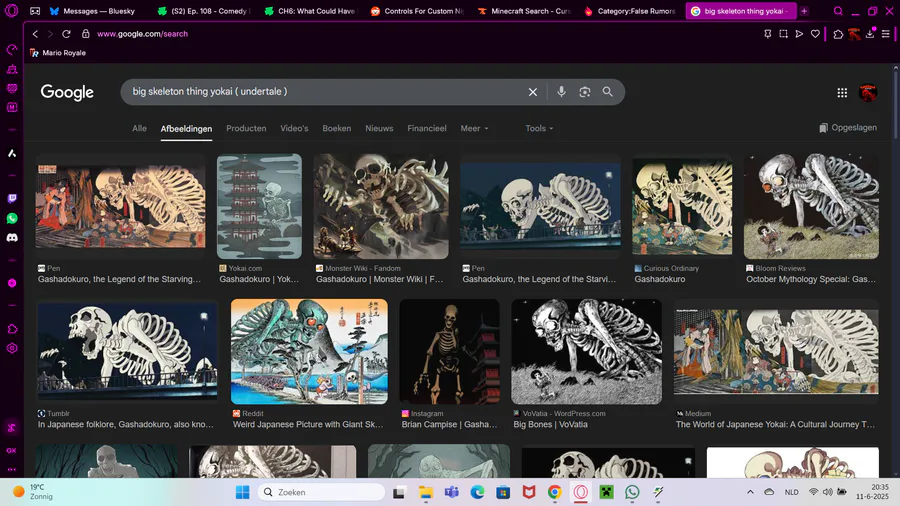Go back to previous page

click(x=35, y=34)
